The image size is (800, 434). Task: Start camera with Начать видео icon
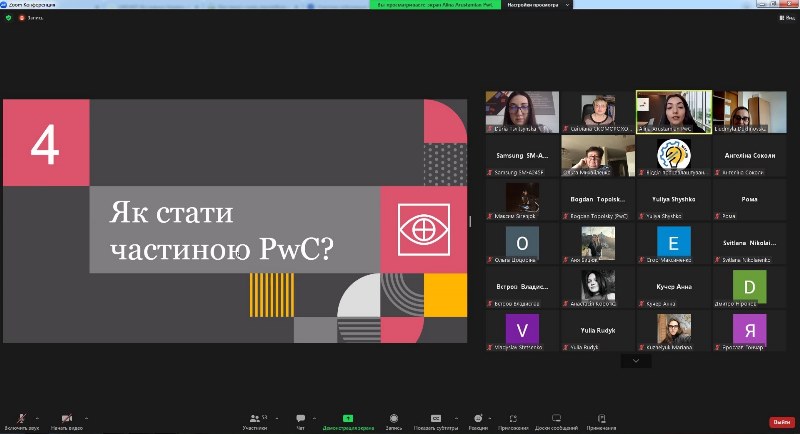click(67, 418)
